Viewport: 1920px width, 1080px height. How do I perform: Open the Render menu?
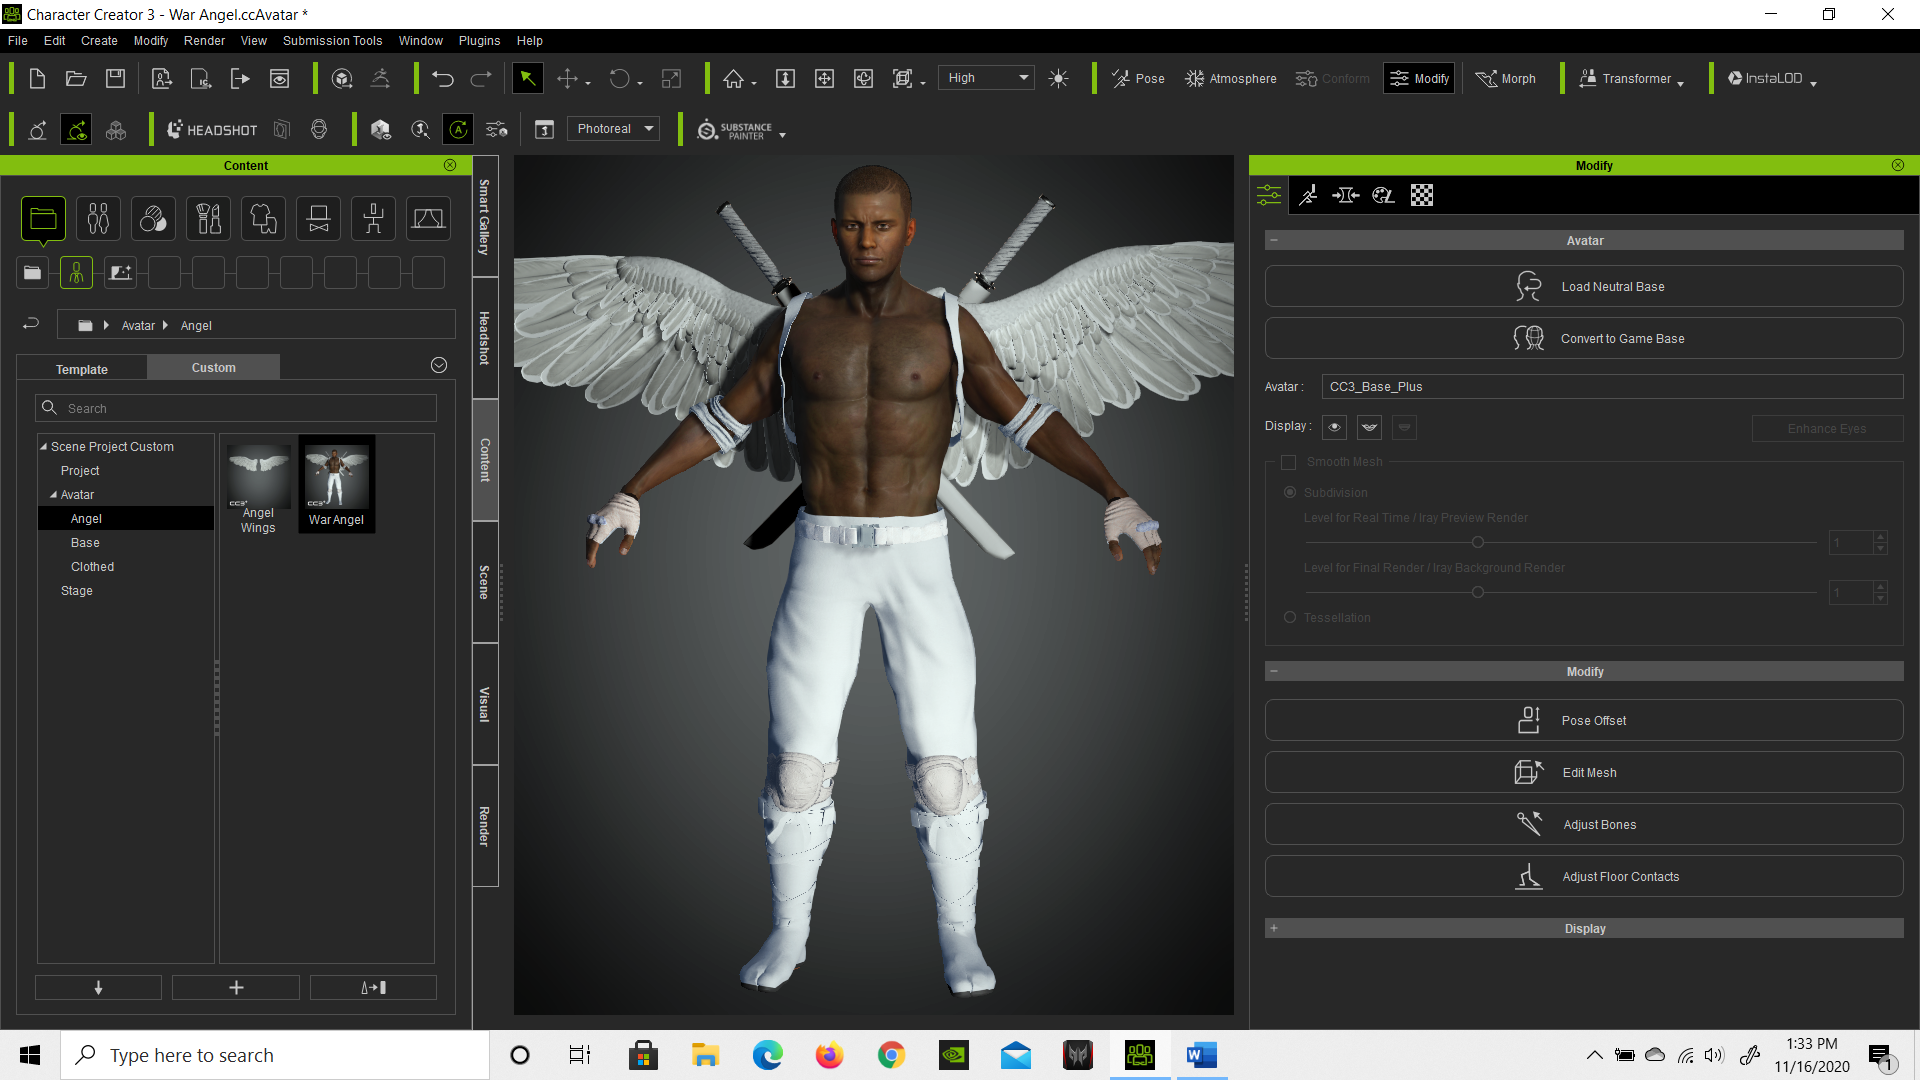tap(204, 41)
